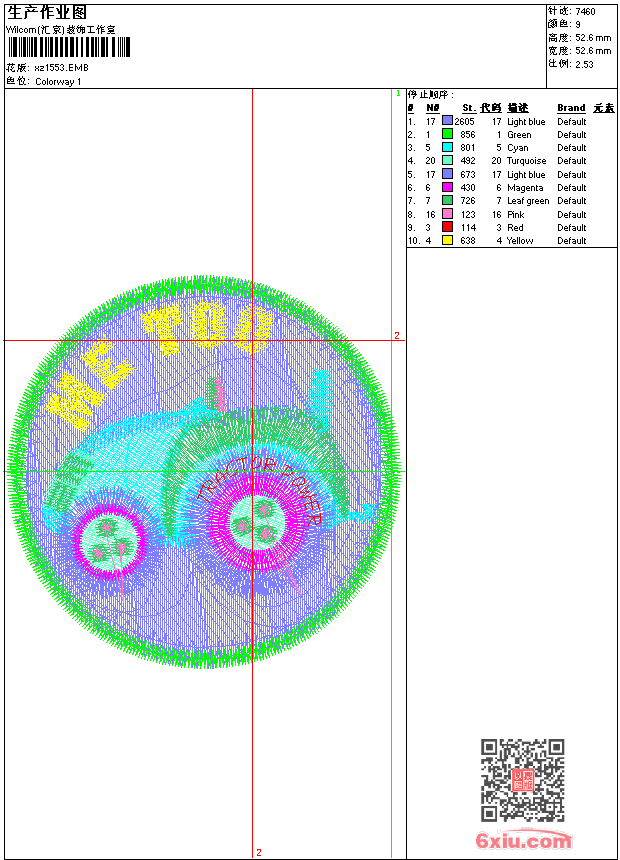Select the Red color swatch in row 9
The image size is (620, 860).
(x=447, y=227)
